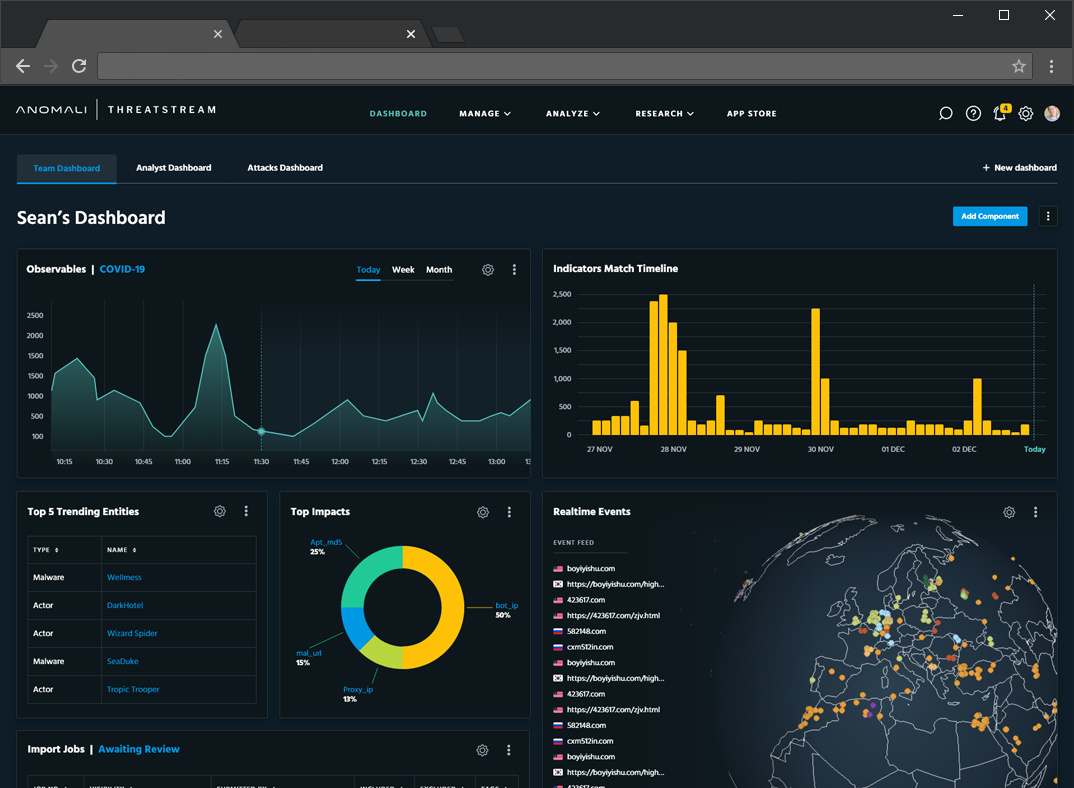Click lime Proxy_ip donut segment
The height and width of the screenshot is (788, 1074).
(x=381, y=654)
